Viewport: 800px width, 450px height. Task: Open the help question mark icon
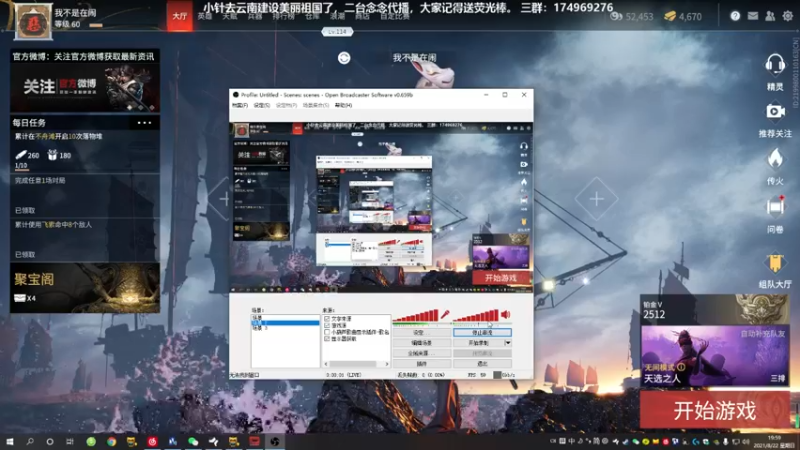coord(735,16)
